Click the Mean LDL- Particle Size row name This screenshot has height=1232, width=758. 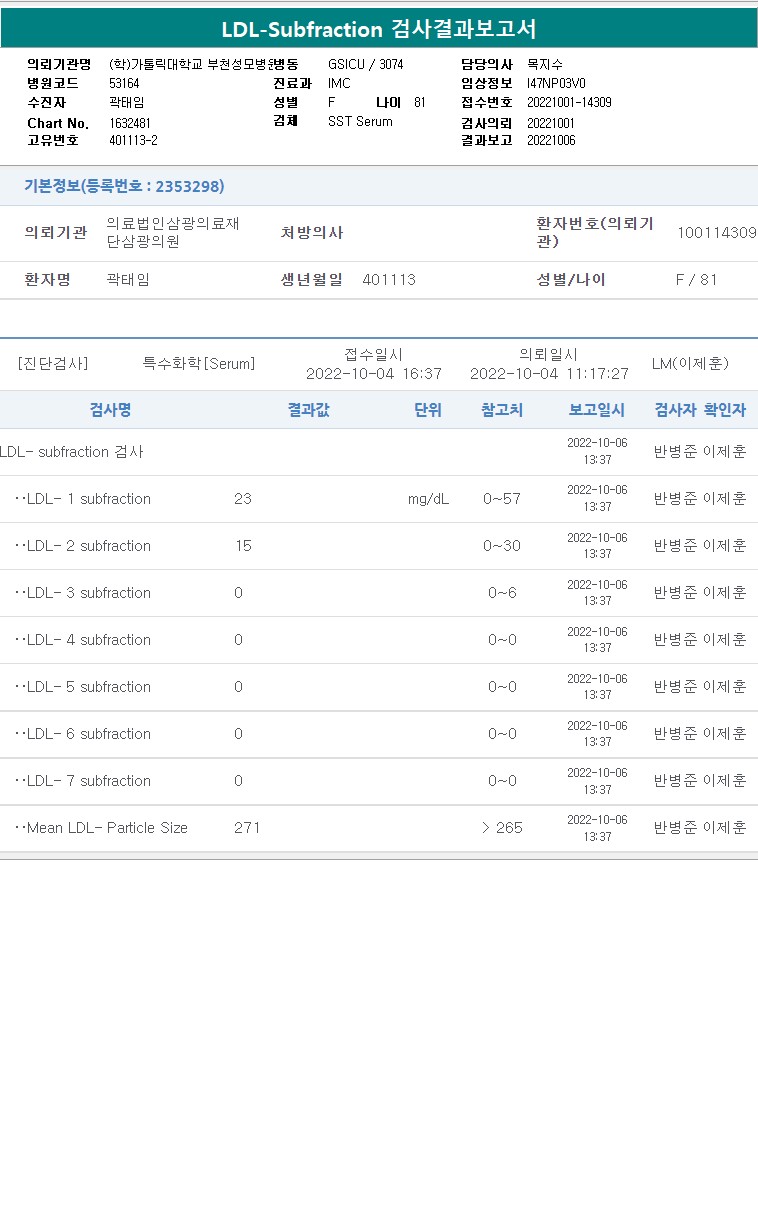[101, 828]
